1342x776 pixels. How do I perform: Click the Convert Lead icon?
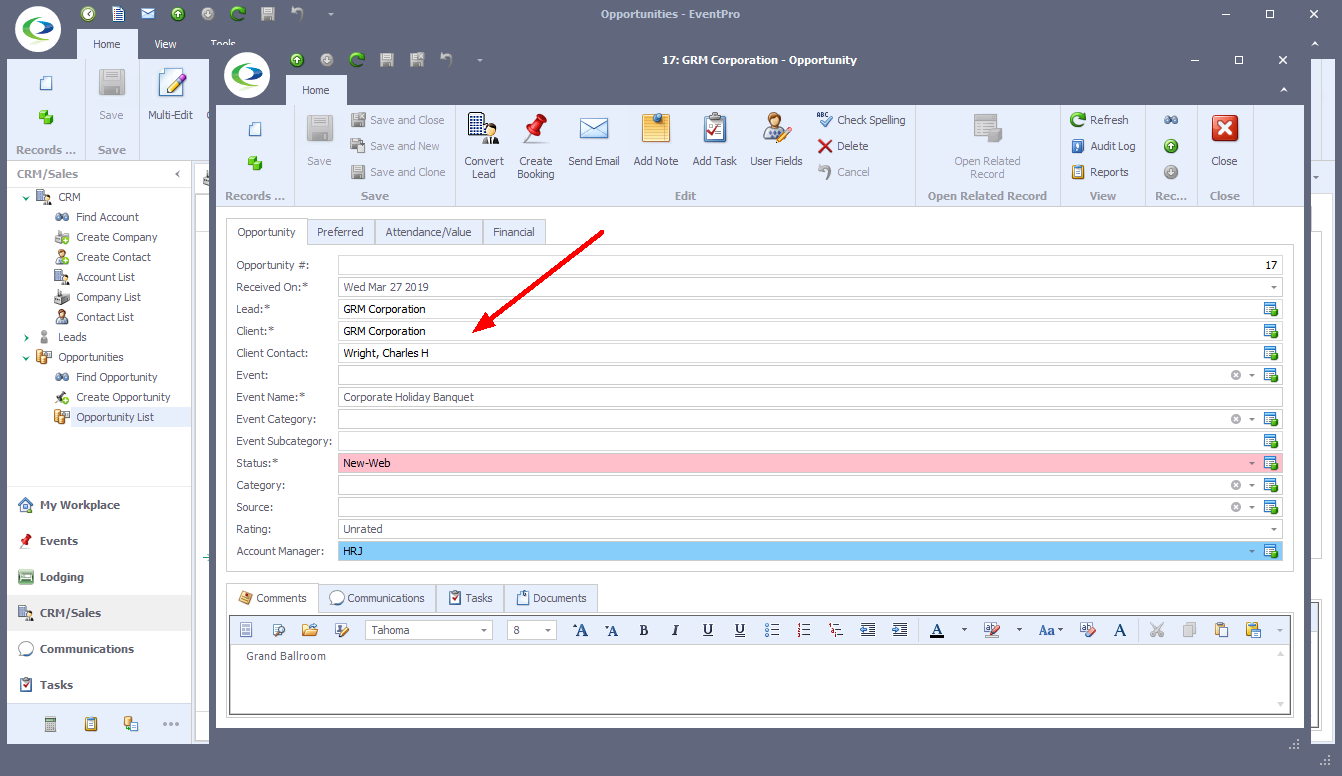pyautogui.click(x=484, y=129)
